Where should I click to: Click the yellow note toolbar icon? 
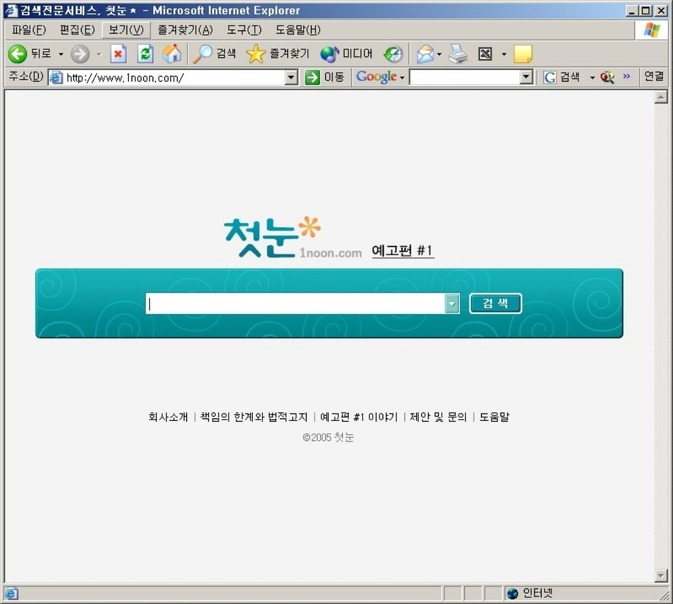(523, 54)
